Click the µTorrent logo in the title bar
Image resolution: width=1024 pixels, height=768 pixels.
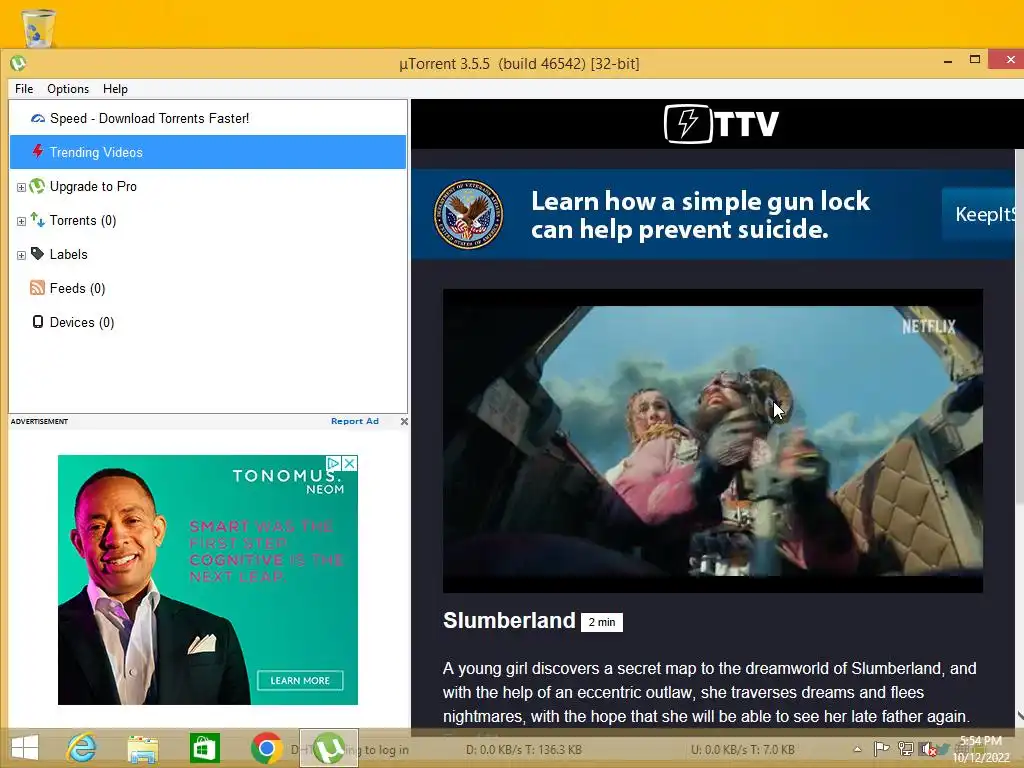click(x=18, y=63)
